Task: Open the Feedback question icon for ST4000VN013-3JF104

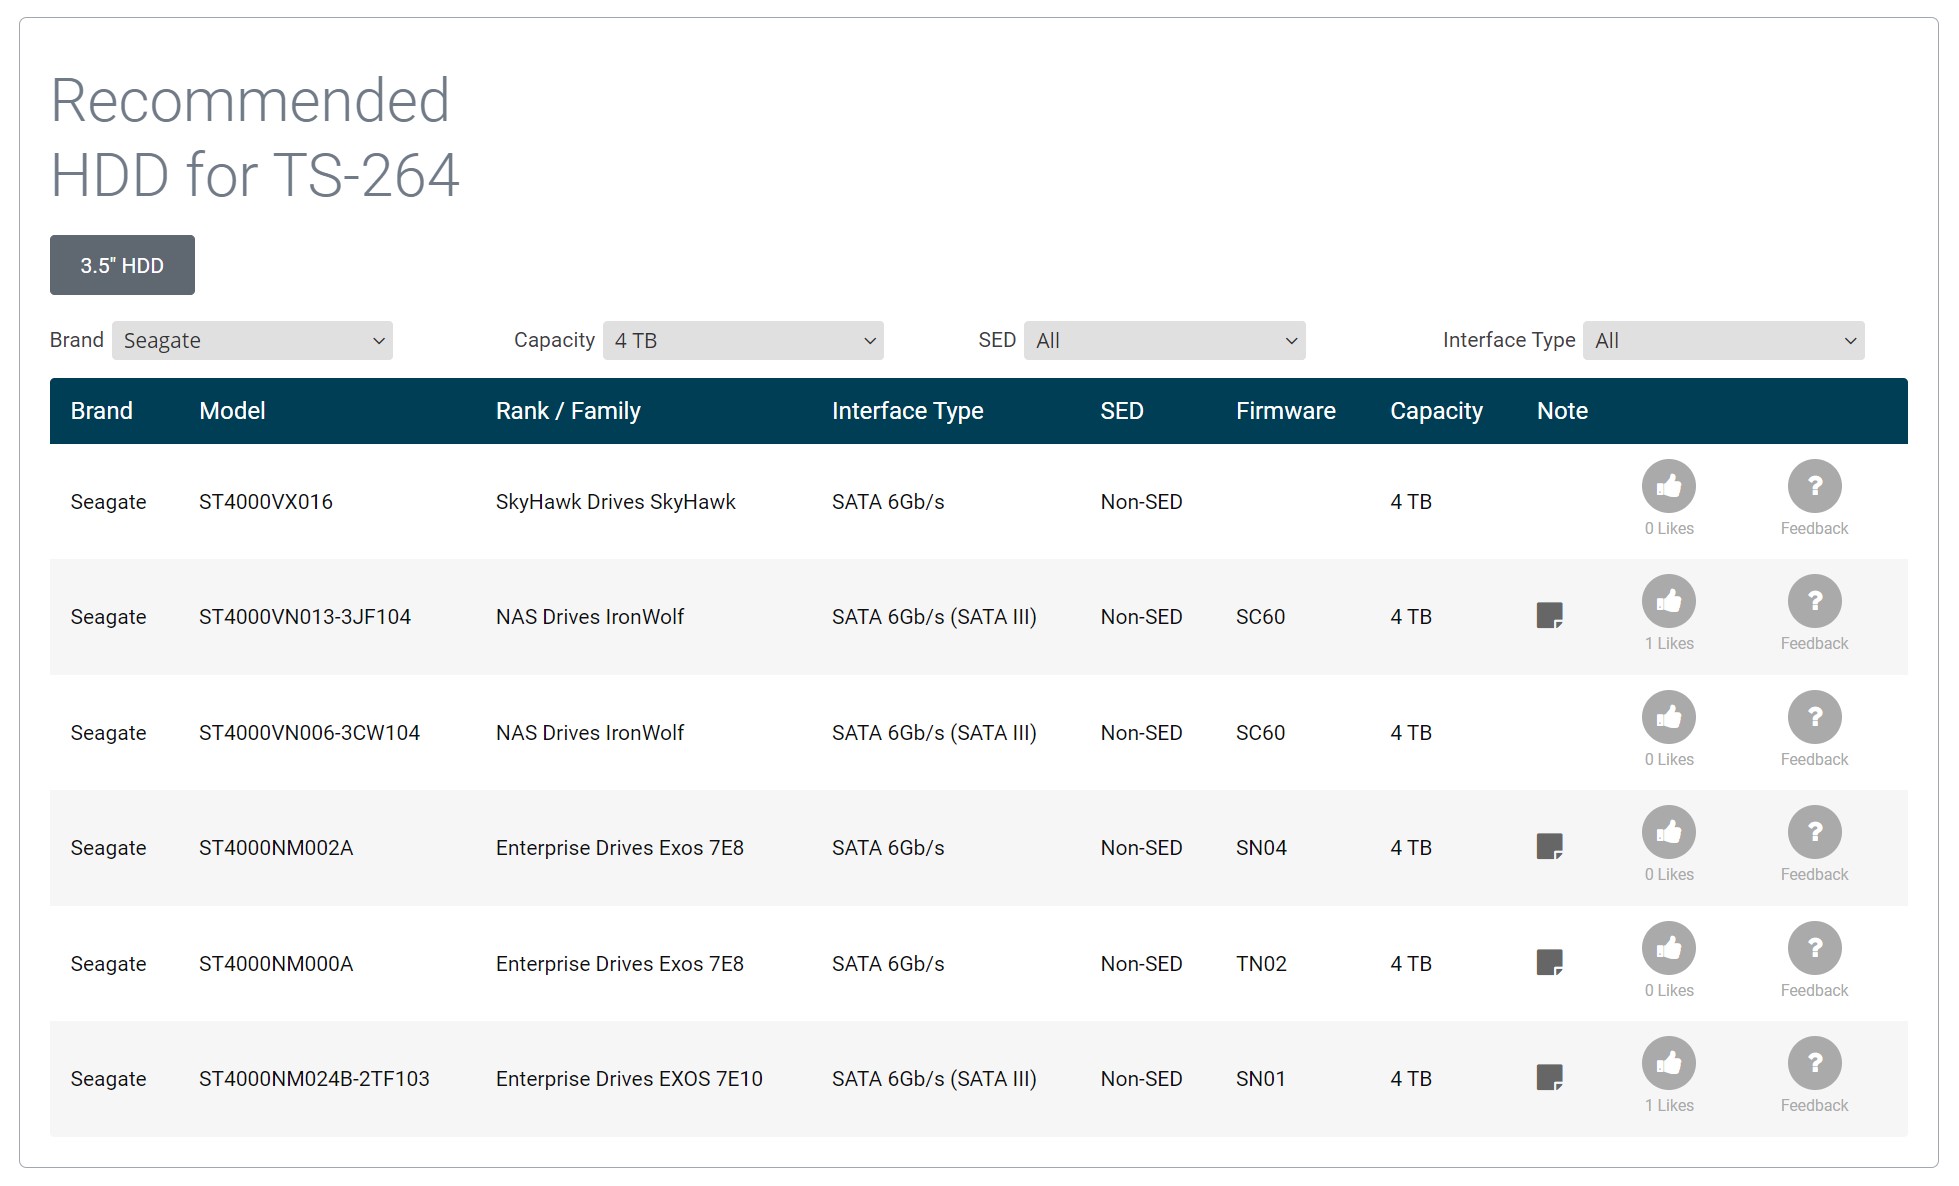Action: tap(1814, 601)
